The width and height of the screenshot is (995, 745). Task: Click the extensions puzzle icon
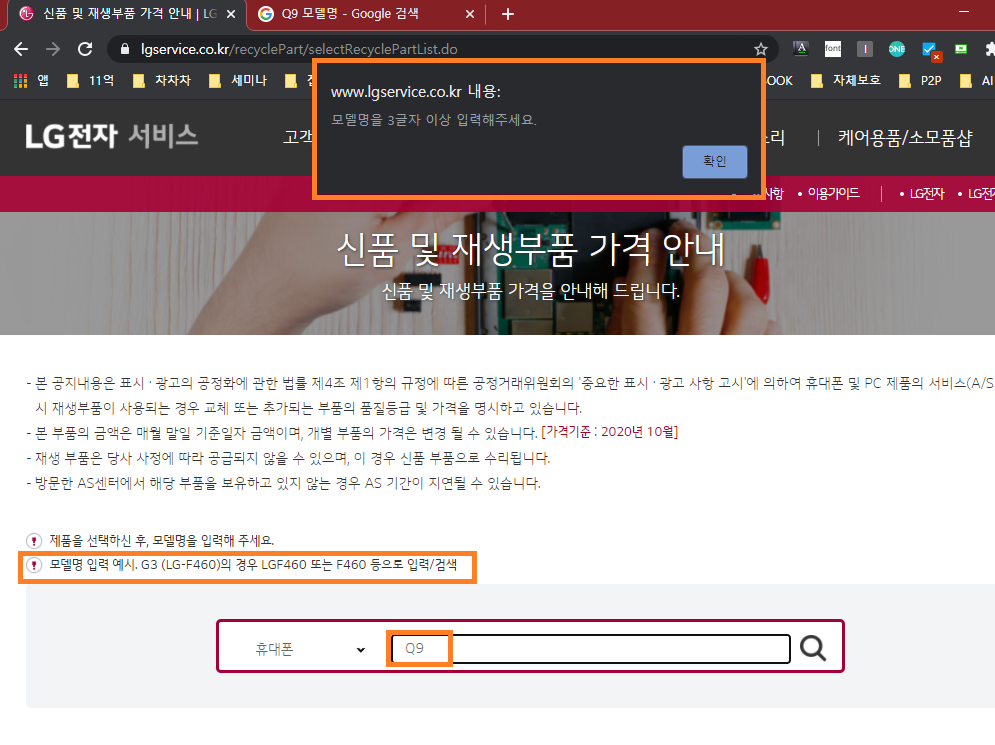990,49
